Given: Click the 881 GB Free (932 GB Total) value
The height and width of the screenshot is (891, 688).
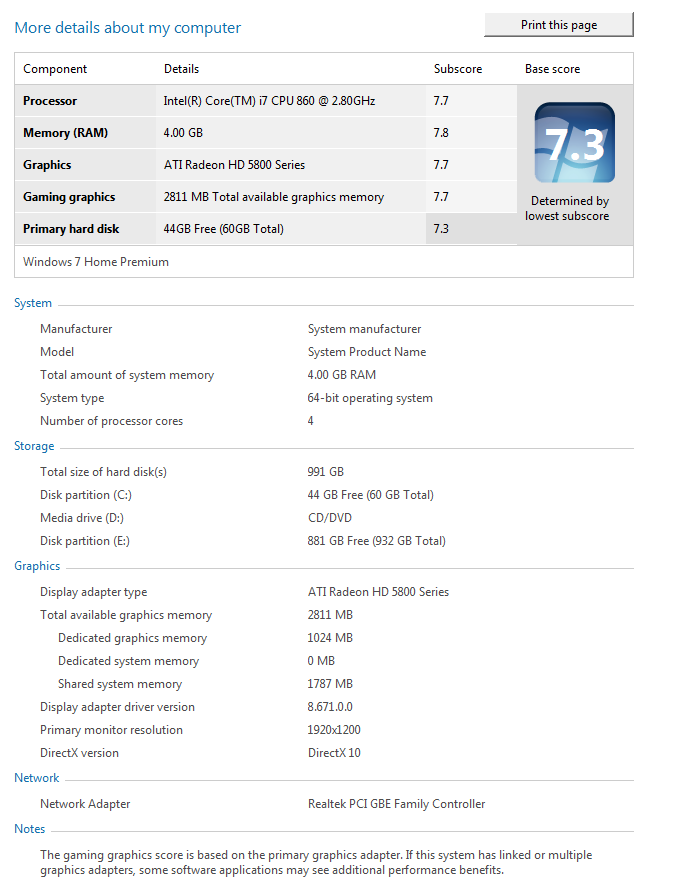Looking at the screenshot, I should click(x=376, y=541).
